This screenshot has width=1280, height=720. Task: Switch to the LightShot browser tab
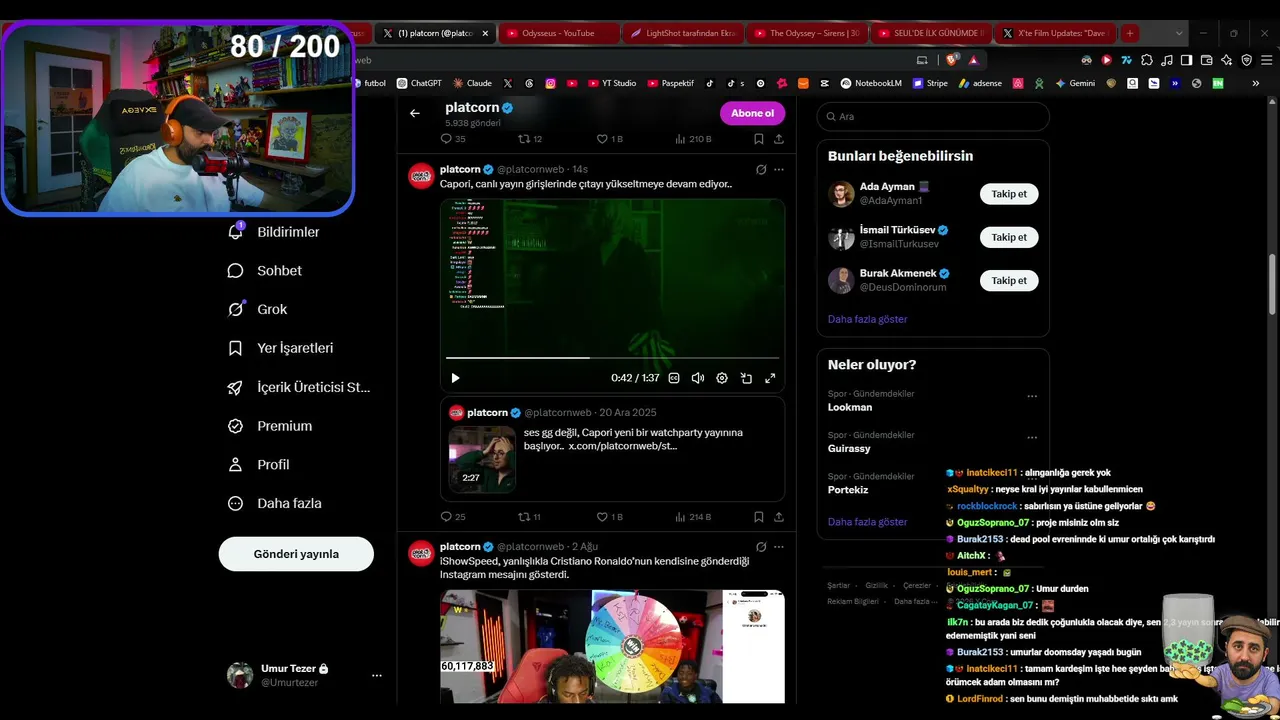pyautogui.click(x=682, y=33)
